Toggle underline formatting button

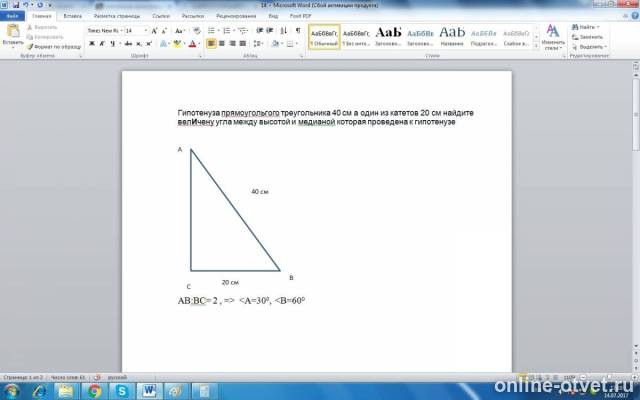(113, 44)
